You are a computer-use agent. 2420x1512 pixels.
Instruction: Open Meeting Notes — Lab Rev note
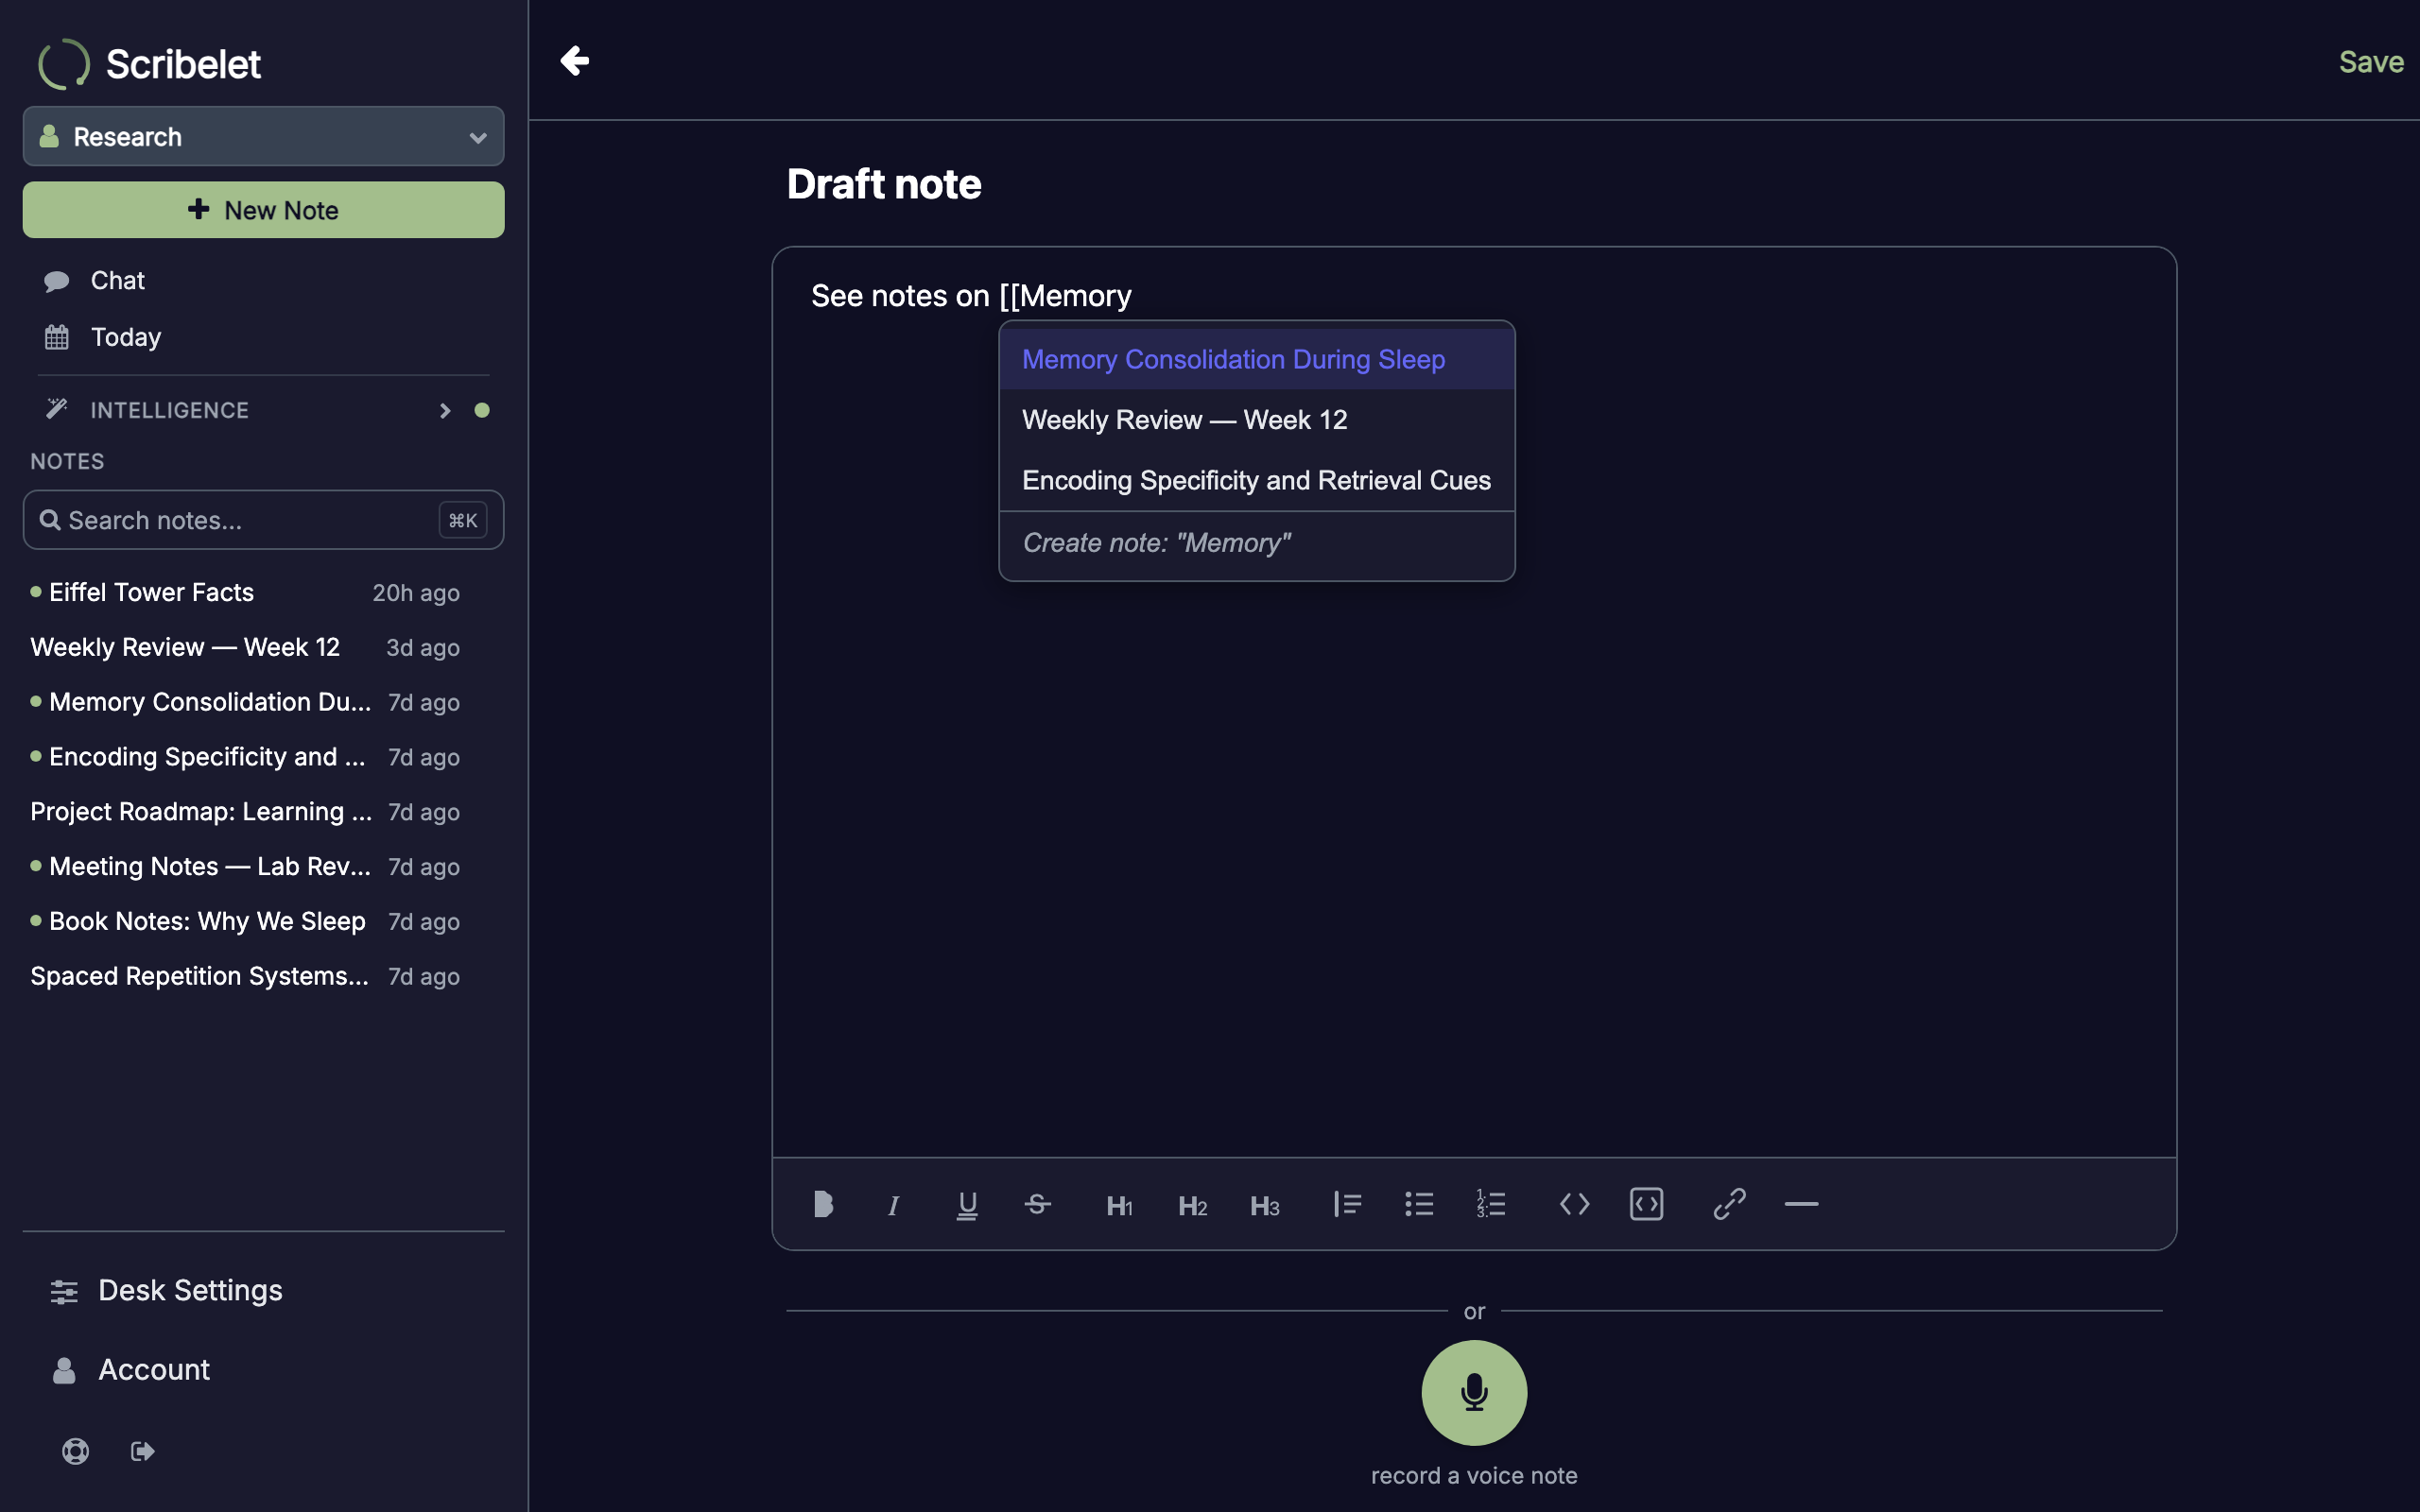click(x=245, y=867)
